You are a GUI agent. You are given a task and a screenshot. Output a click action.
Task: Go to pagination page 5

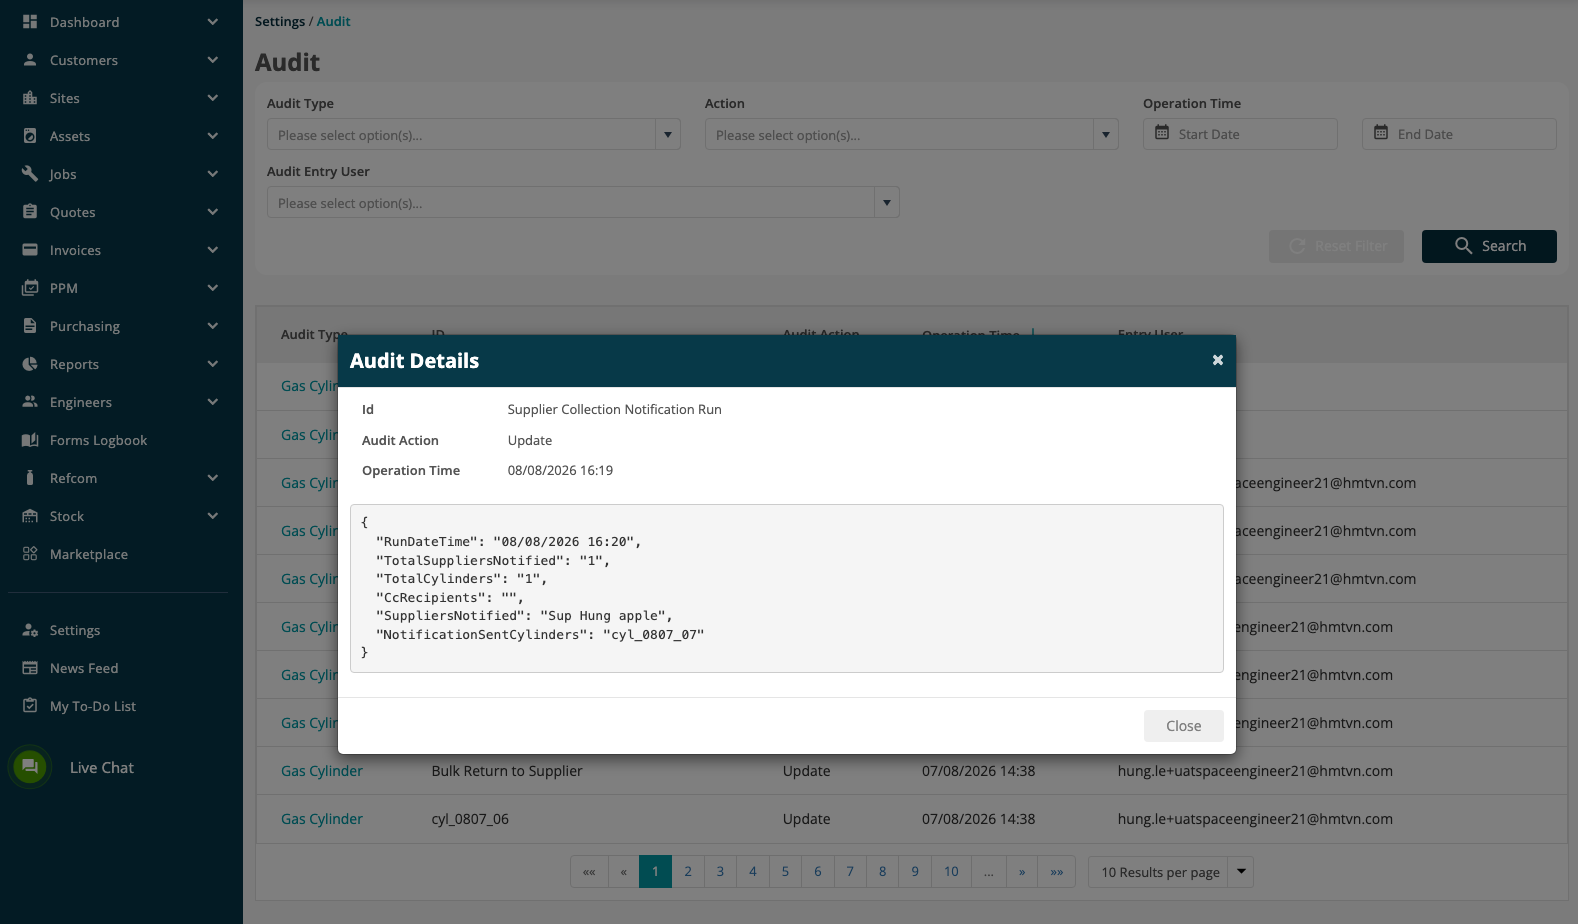(785, 871)
